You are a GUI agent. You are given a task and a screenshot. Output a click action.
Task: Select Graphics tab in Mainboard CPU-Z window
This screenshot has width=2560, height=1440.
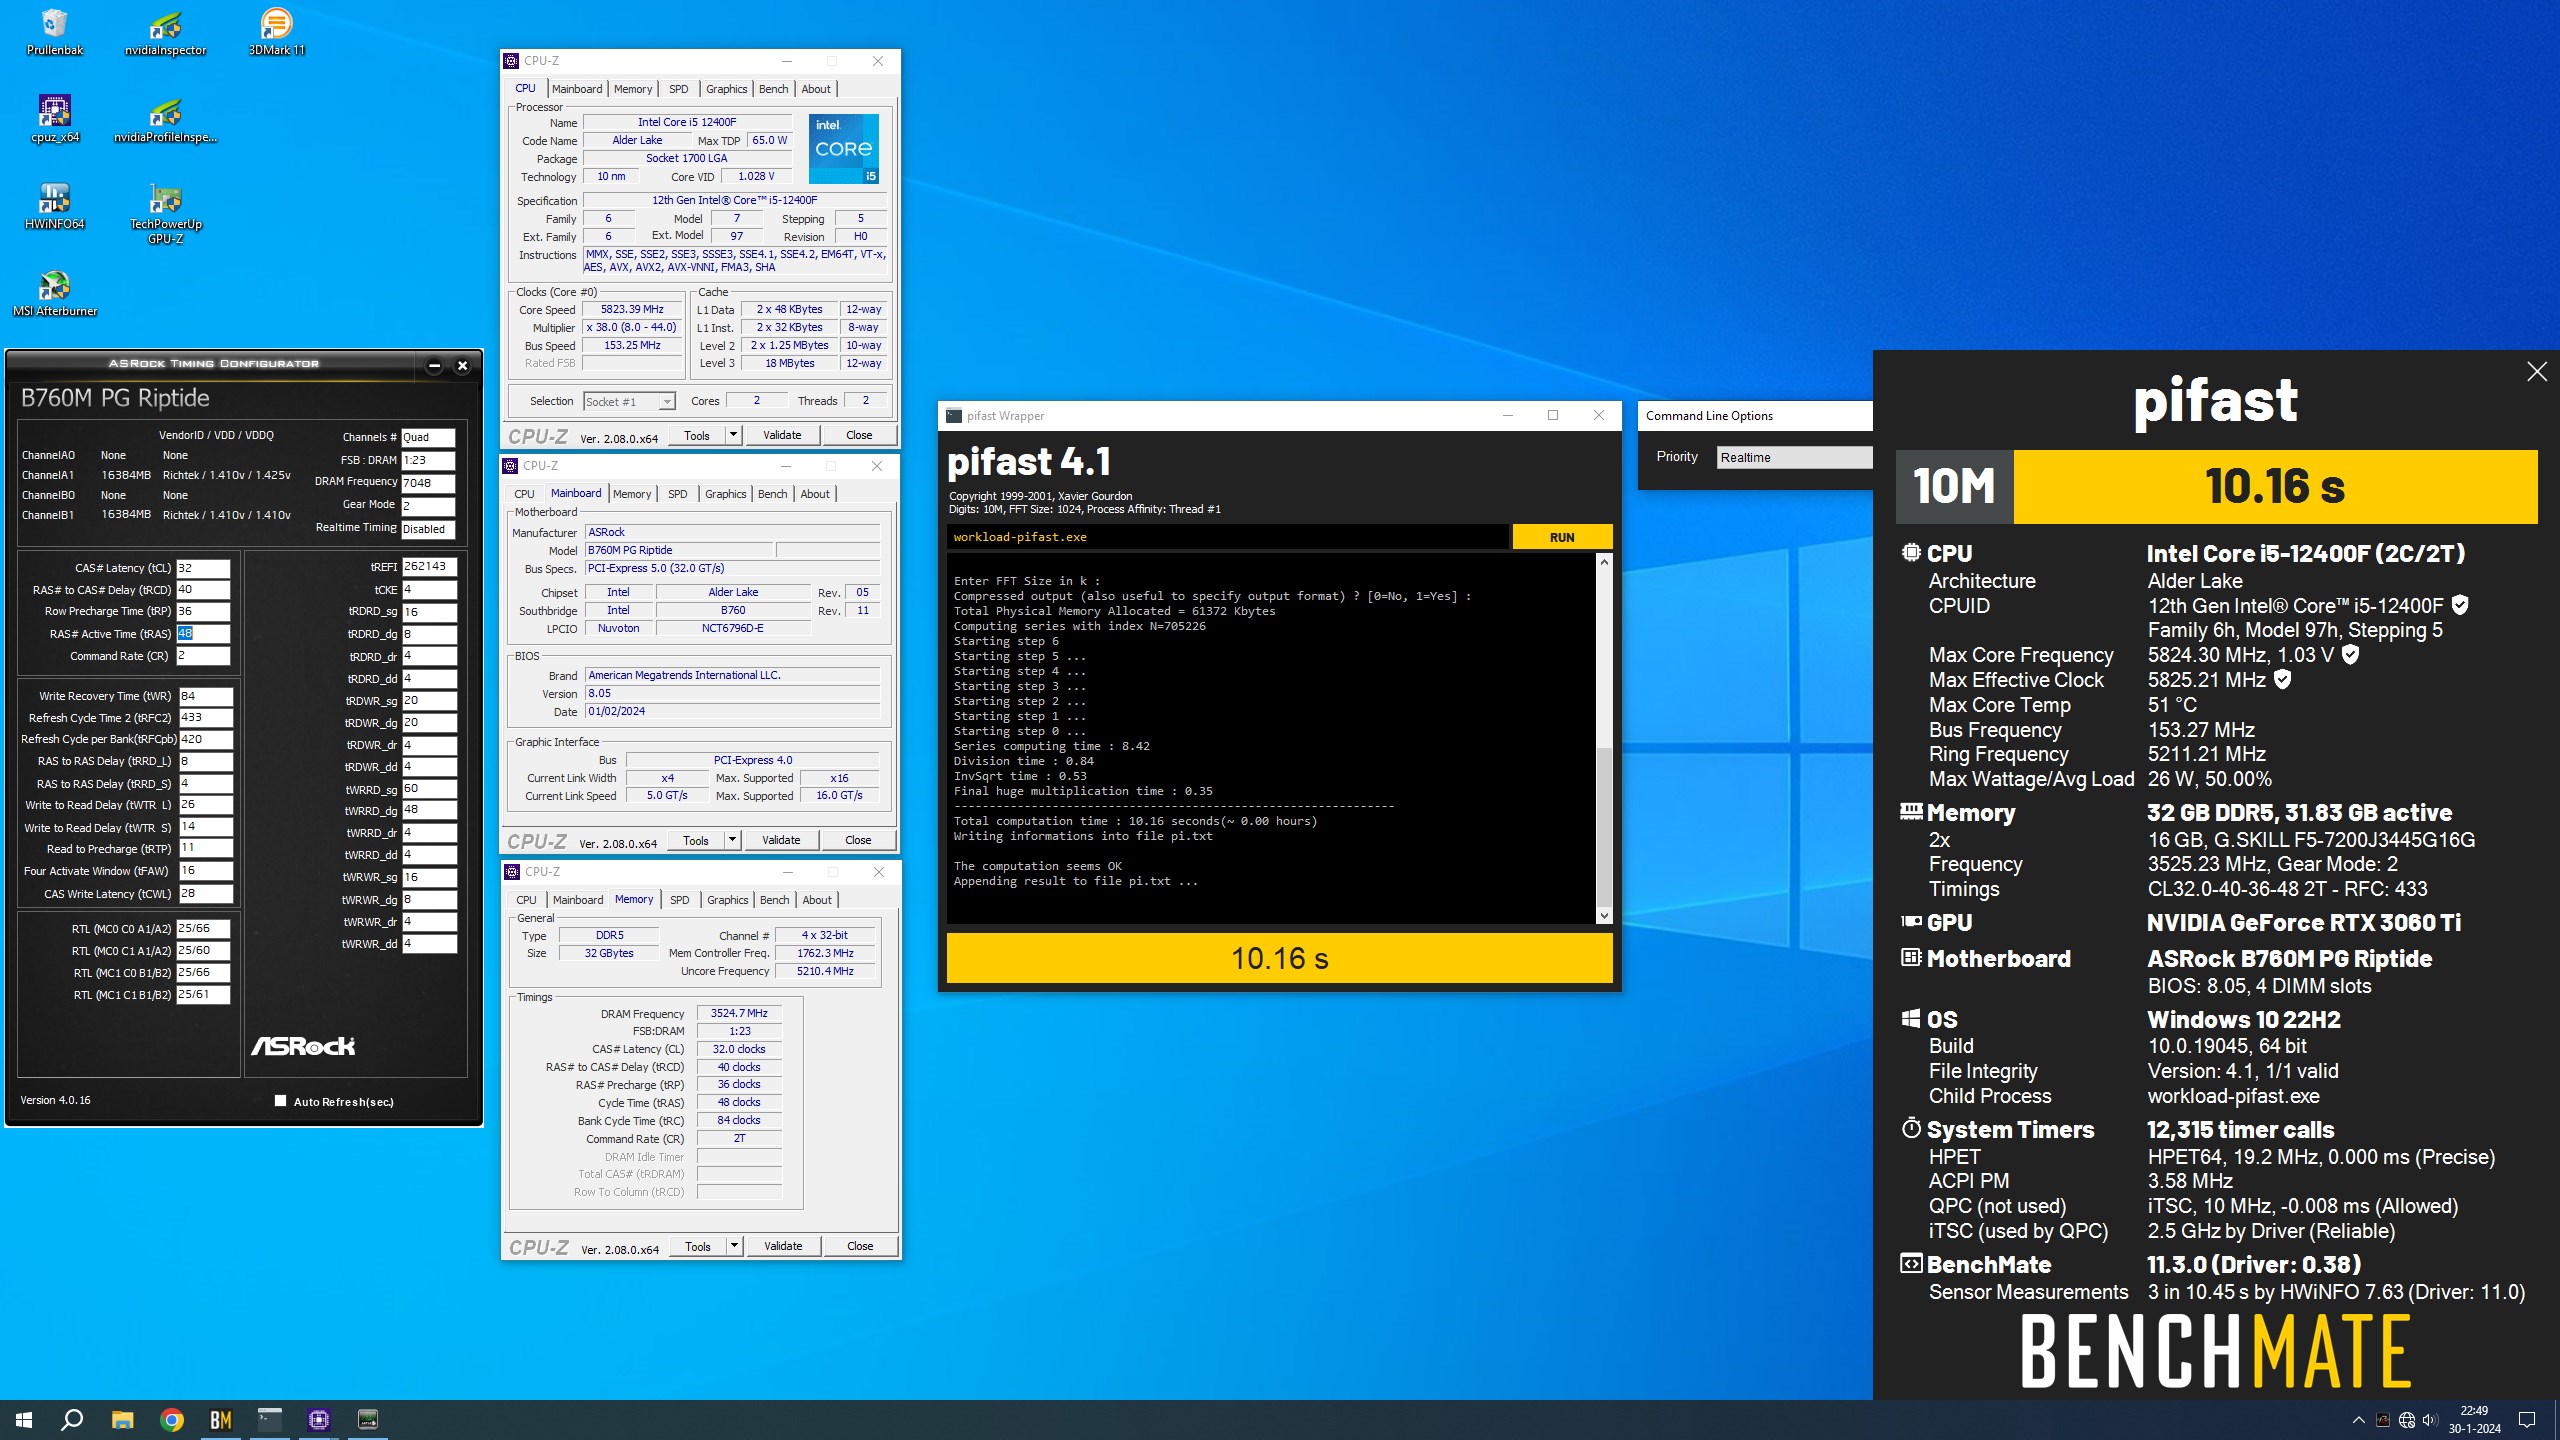[725, 494]
